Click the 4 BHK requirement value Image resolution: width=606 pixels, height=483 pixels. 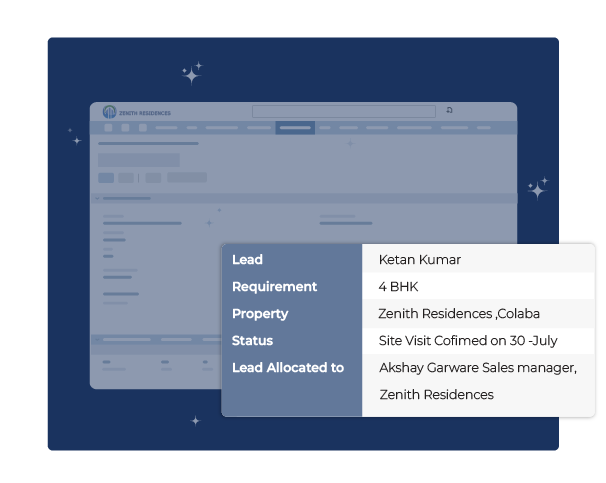(x=397, y=287)
